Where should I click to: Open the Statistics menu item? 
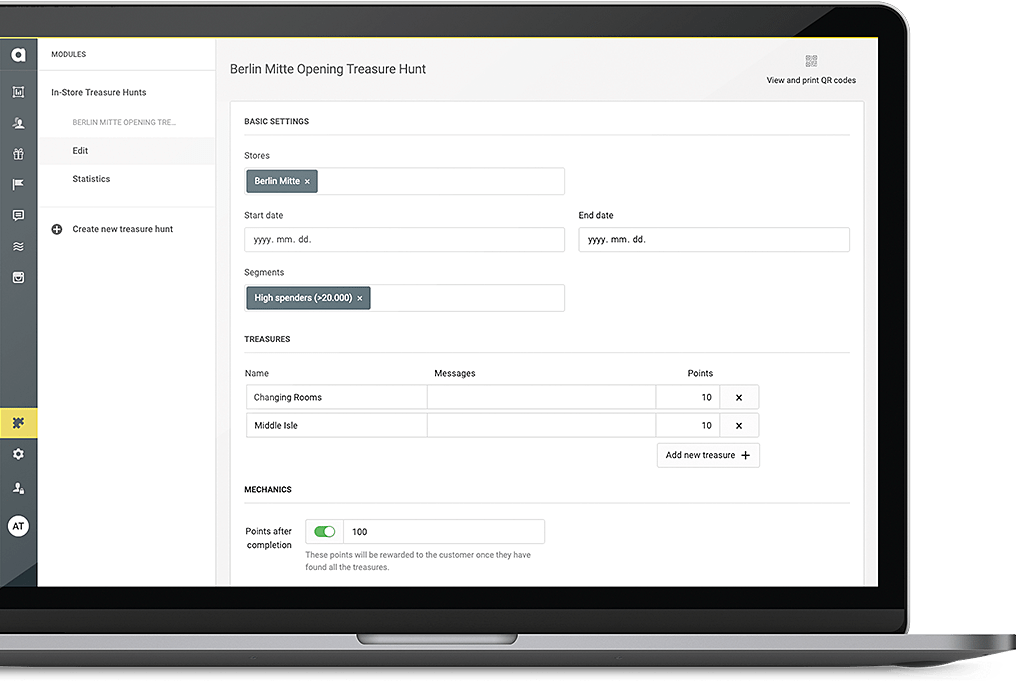[91, 179]
